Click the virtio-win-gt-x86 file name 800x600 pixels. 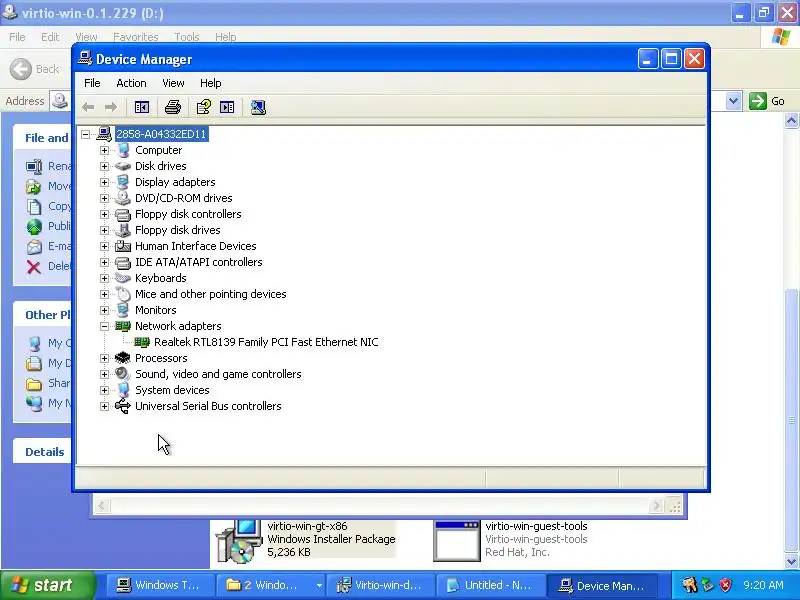(x=307, y=526)
